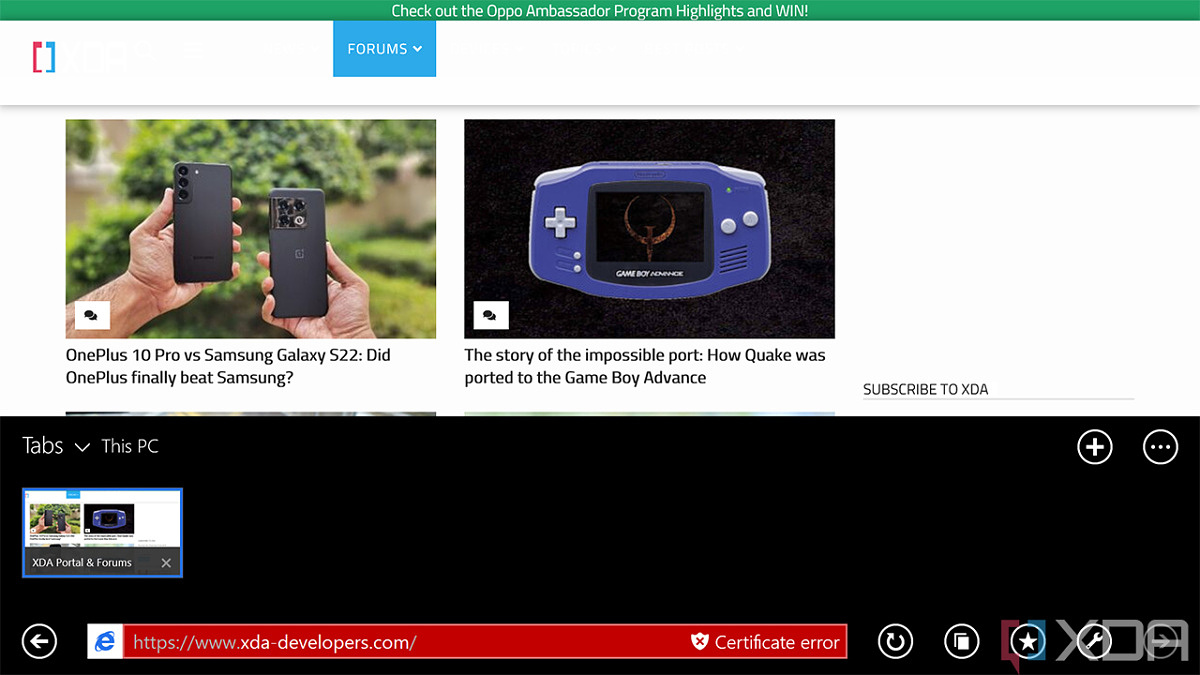Select the XDA Portal & Forums tab thumbnail

click(x=102, y=520)
